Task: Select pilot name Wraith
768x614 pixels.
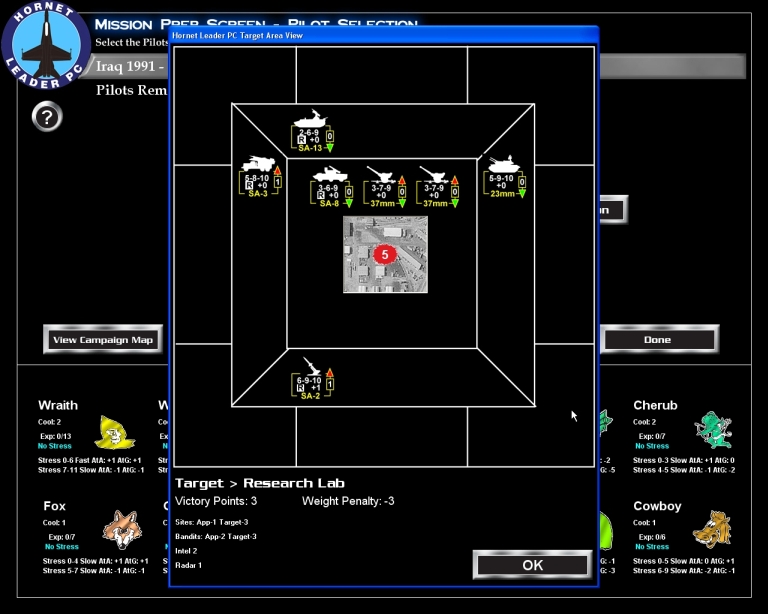Action: (x=58, y=405)
